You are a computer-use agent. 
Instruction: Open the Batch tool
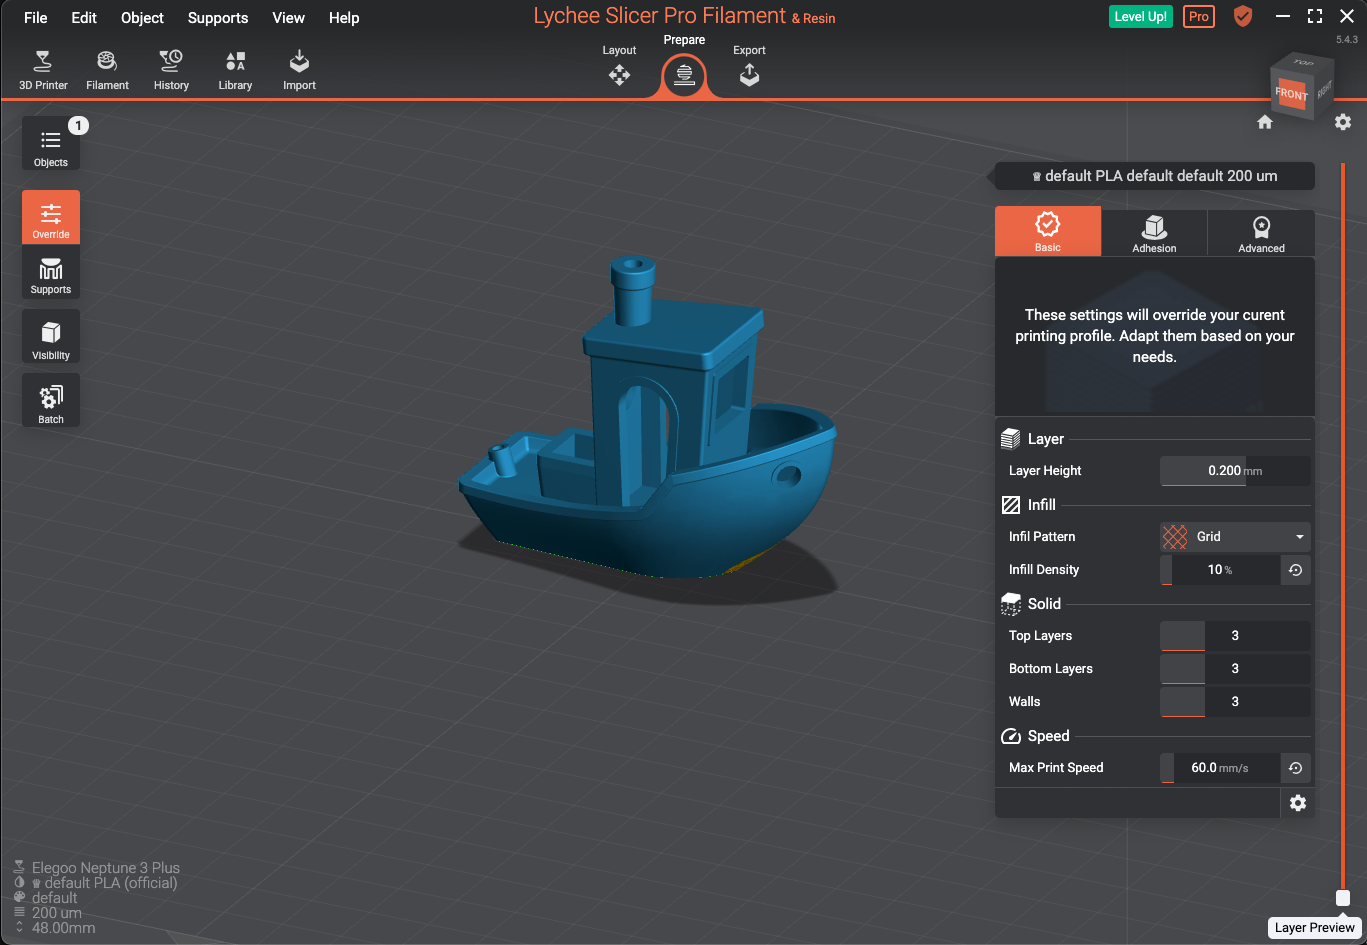click(x=51, y=404)
